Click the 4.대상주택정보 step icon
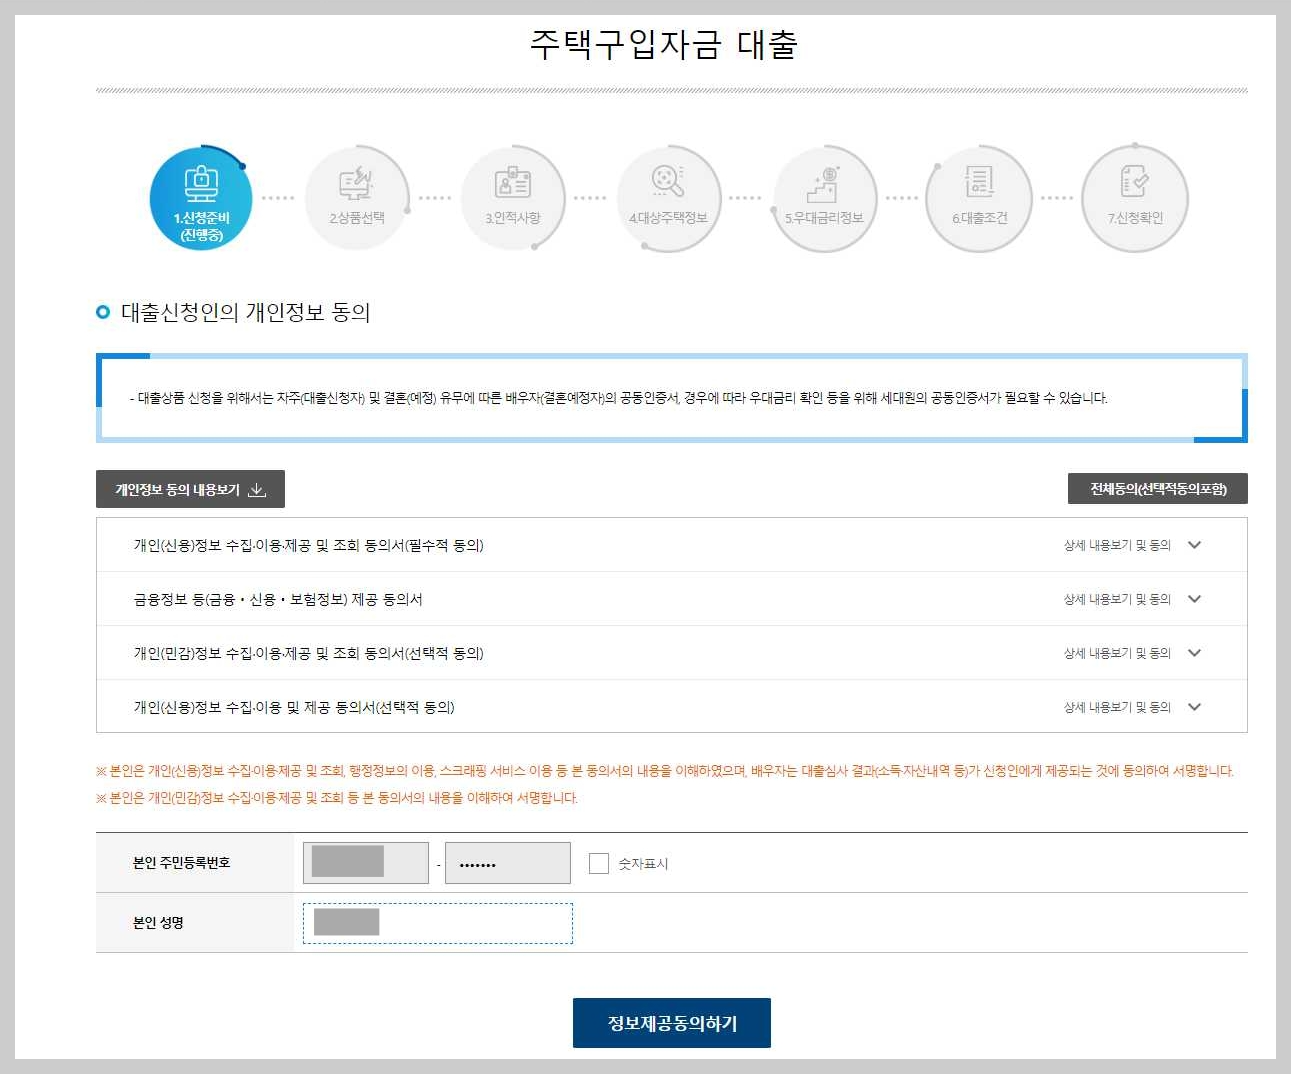This screenshot has width=1291, height=1074. click(669, 197)
